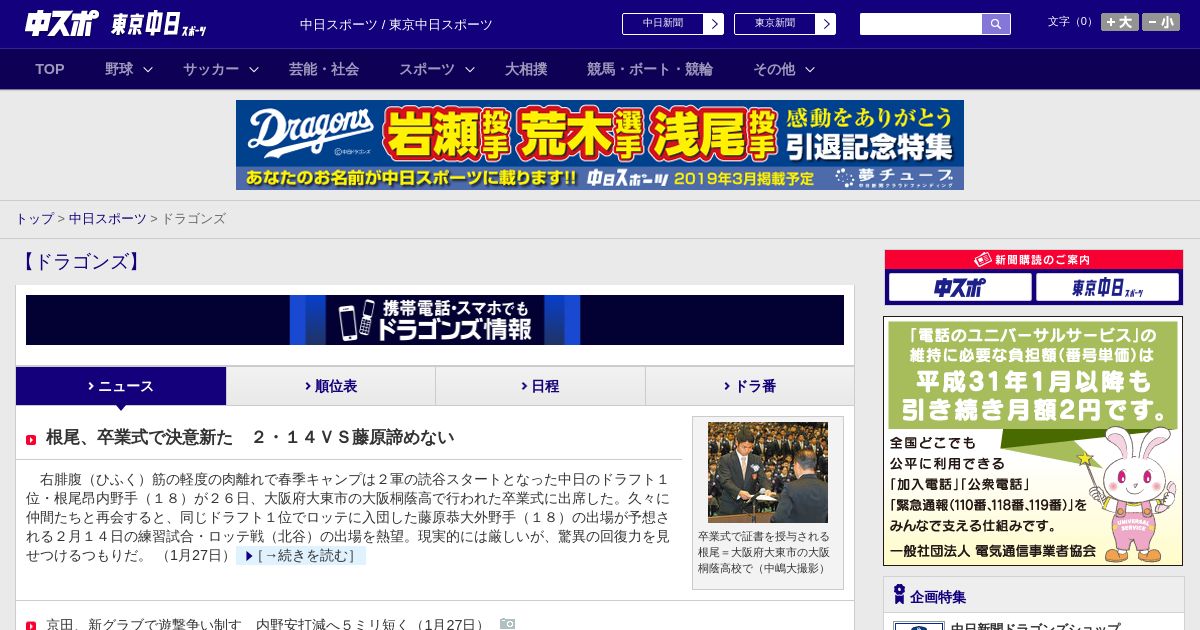Screen dimensions: 1200x630
Task: Click the 文字（0） text size label
Action: [x=1072, y=21]
